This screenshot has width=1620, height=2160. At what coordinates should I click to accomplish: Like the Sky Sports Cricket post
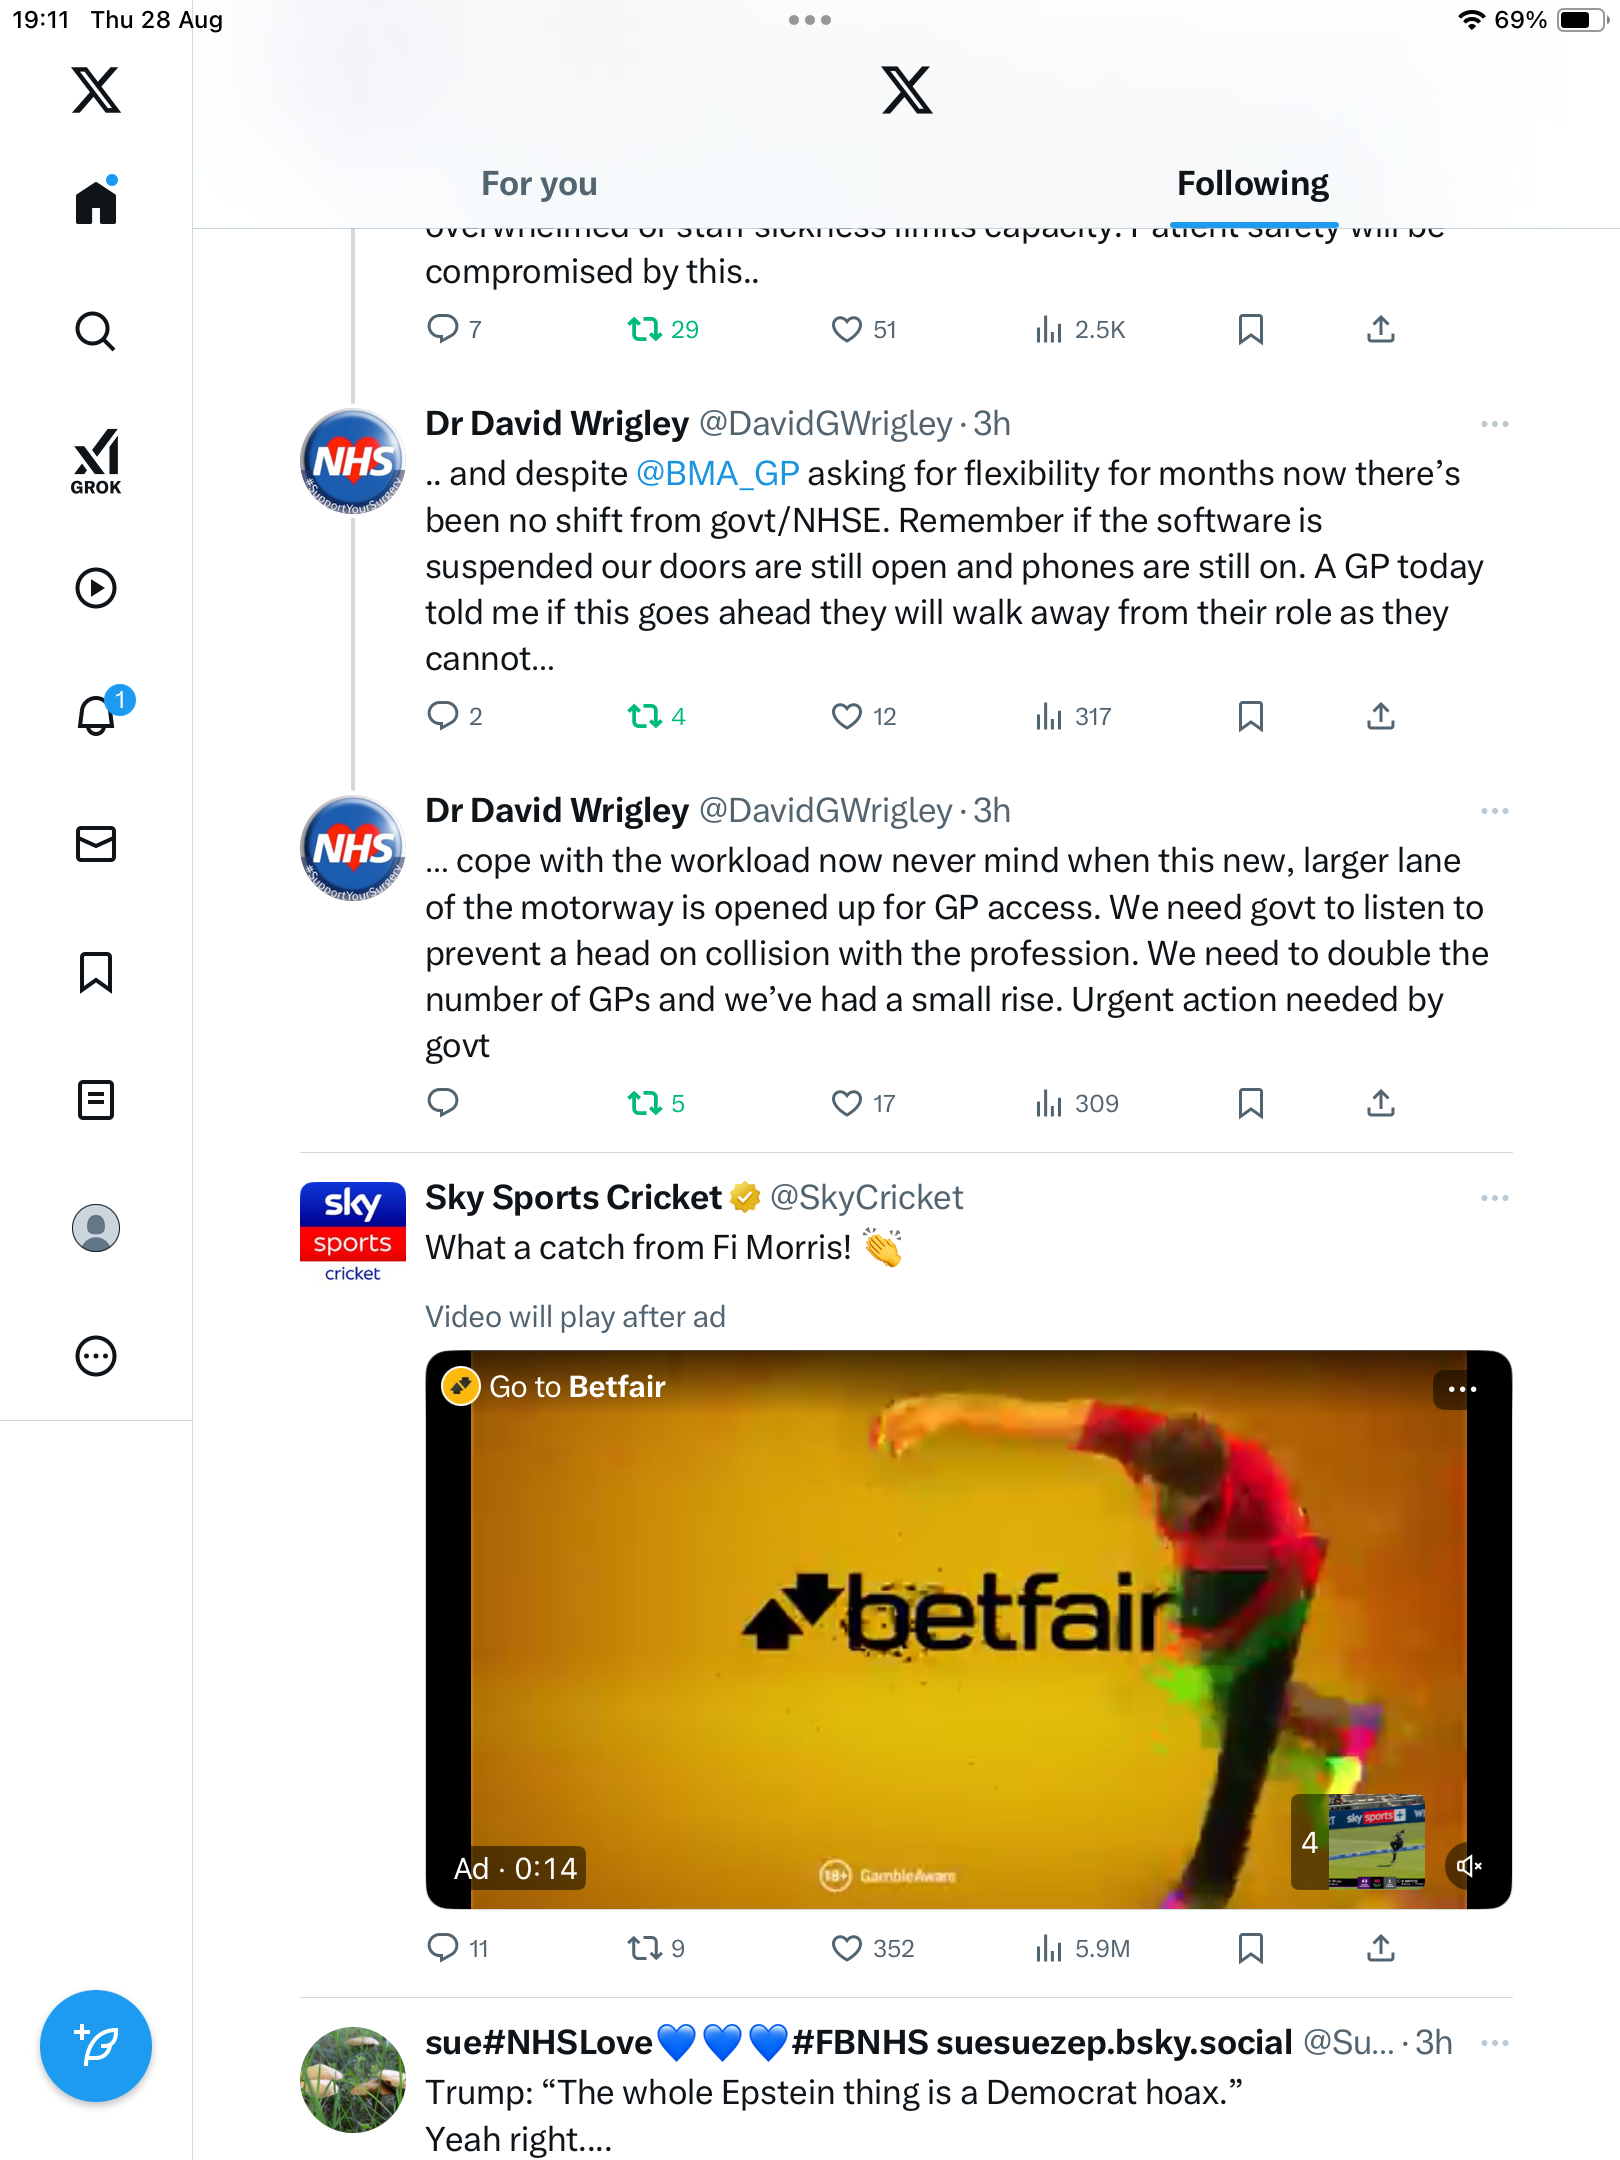click(x=847, y=1948)
